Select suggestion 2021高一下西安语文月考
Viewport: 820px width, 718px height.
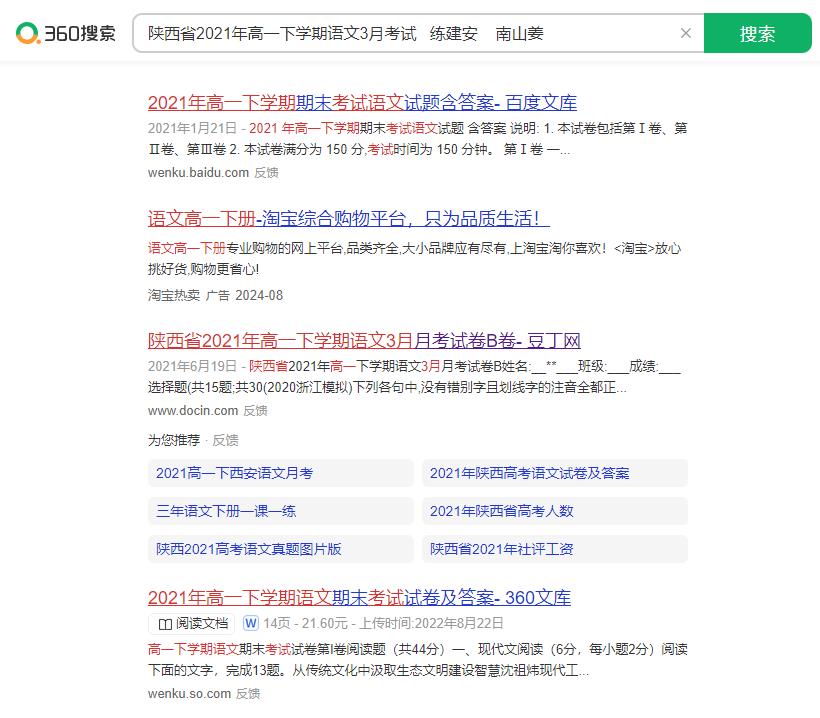[281, 473]
